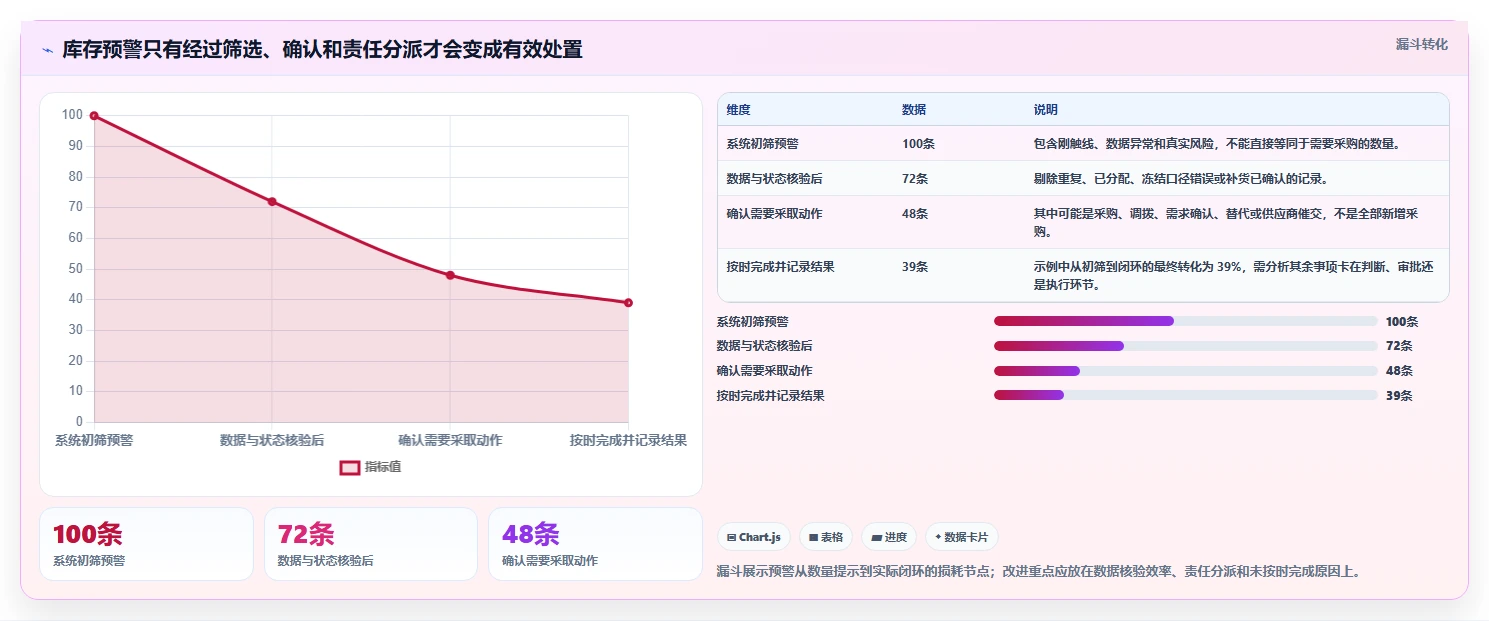
Task: Click the main title about 库存预警
Action: pyautogui.click(x=322, y=50)
